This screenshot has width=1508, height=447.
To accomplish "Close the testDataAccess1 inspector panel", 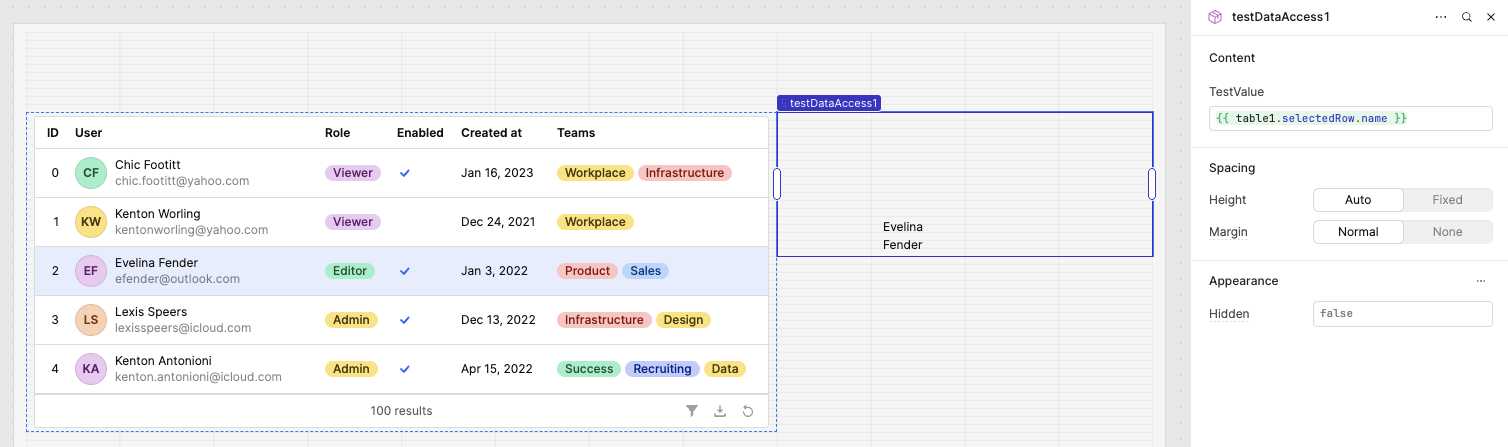I will point(1491,17).
